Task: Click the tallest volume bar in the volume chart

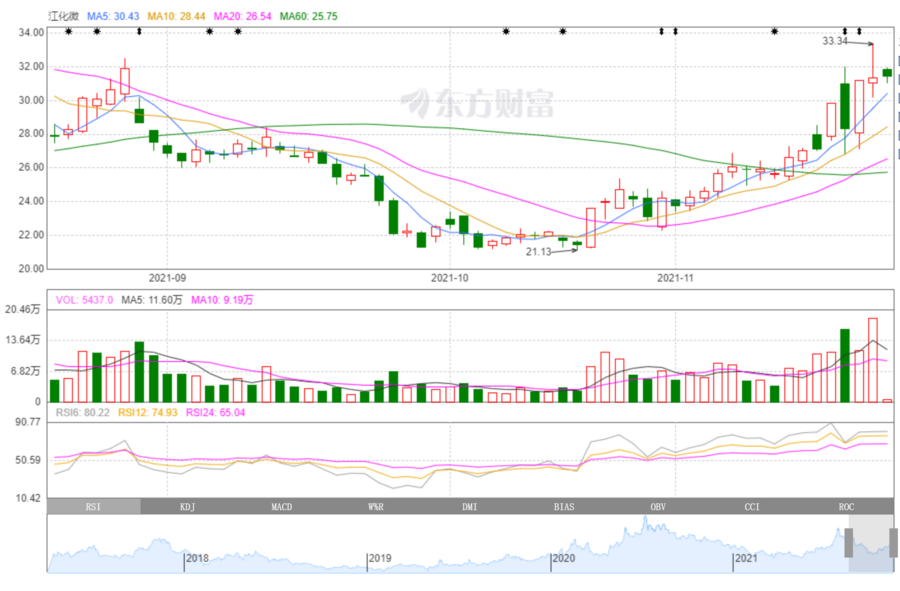Action: click(872, 360)
